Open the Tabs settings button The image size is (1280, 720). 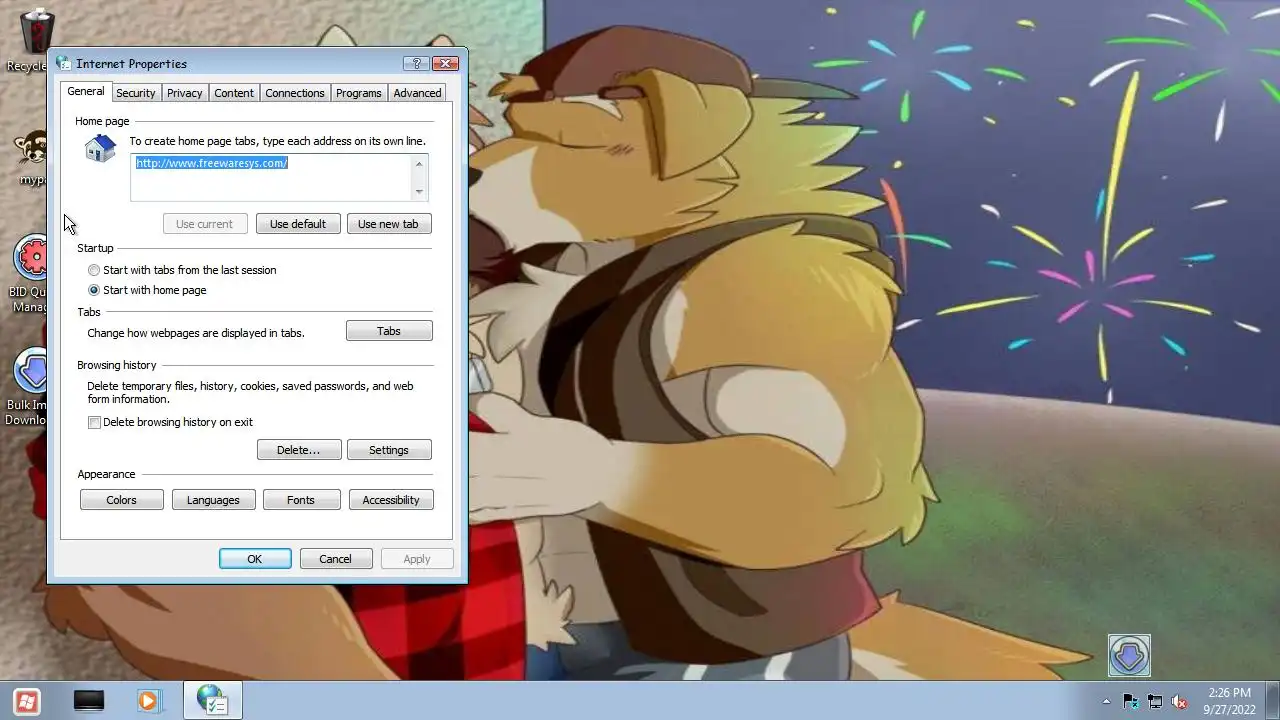[389, 331]
